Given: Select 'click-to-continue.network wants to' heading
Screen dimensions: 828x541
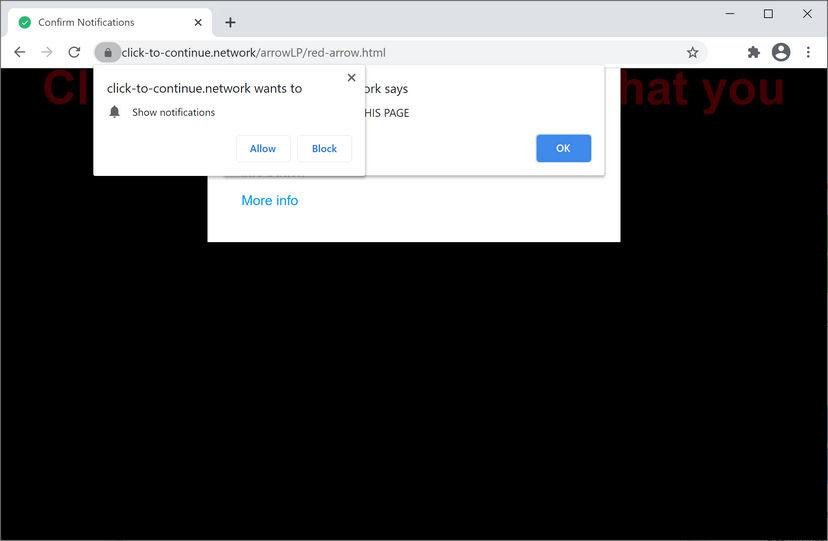Looking at the screenshot, I should point(204,89).
